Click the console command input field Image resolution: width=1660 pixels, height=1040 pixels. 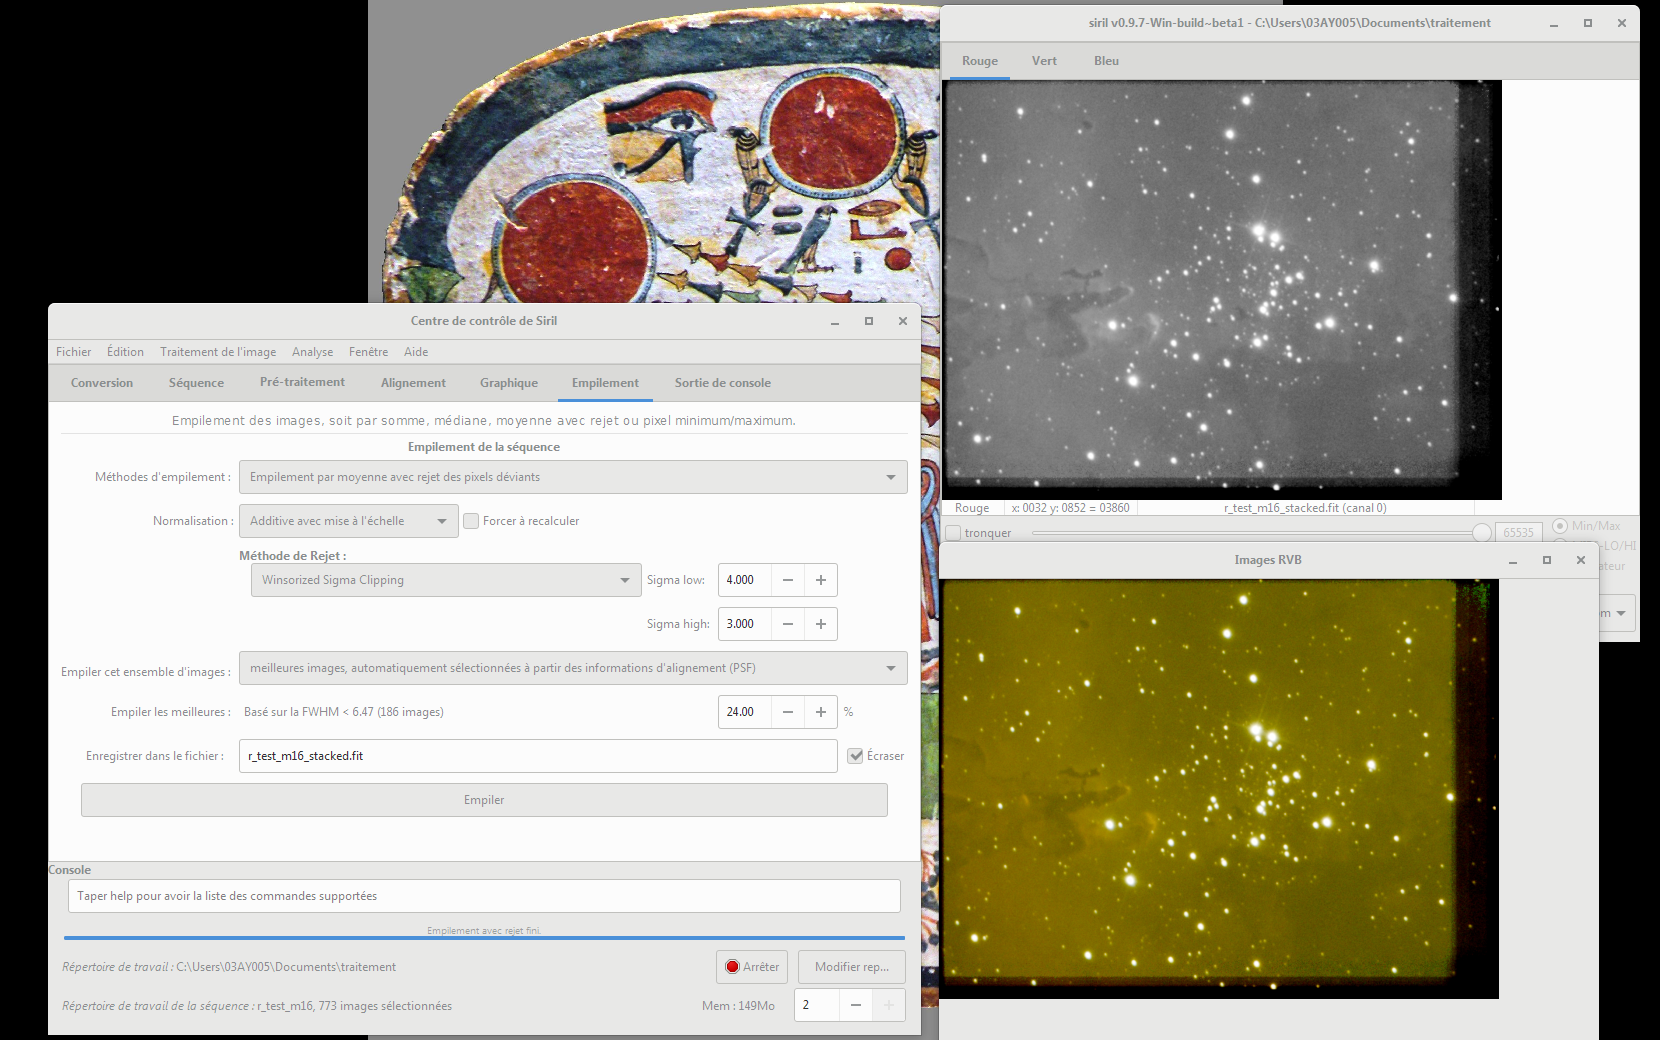point(484,896)
